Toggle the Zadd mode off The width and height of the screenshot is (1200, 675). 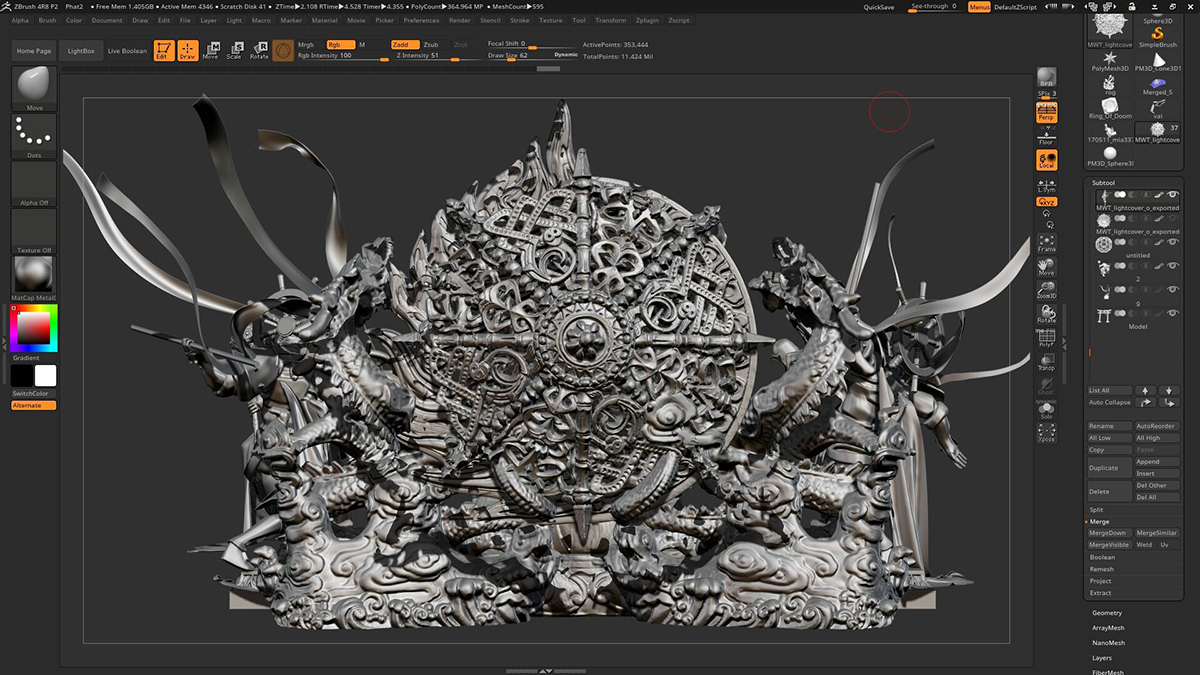tap(404, 44)
